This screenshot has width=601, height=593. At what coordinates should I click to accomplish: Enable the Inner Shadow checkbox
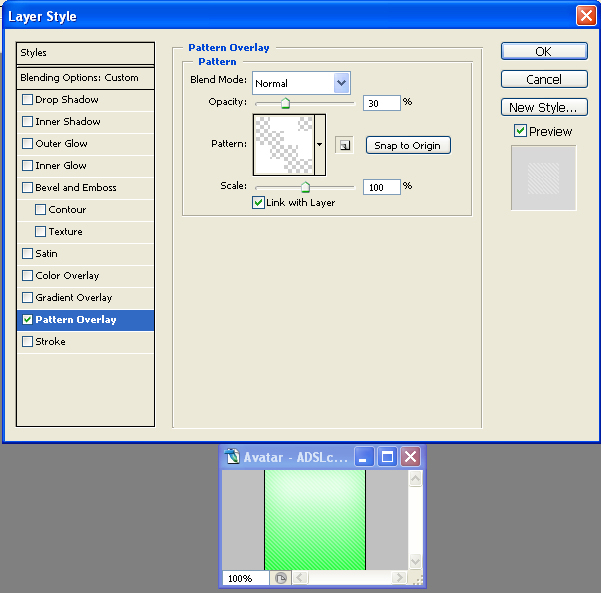[x=28, y=122]
